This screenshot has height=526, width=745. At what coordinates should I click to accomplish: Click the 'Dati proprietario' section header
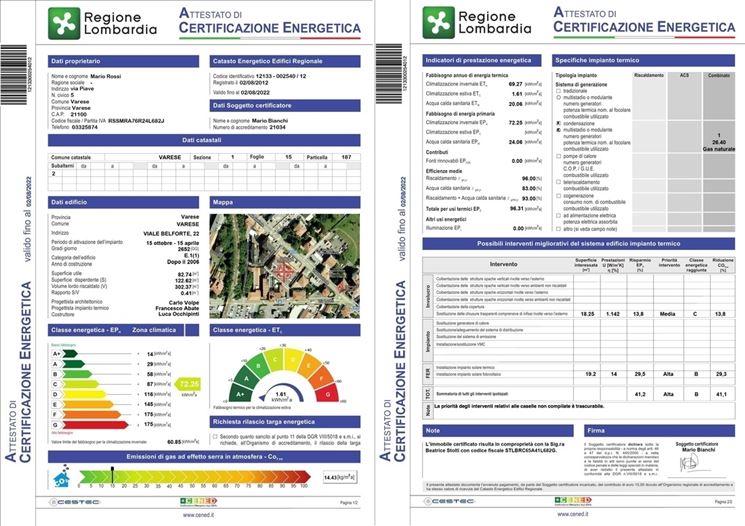click(124, 61)
